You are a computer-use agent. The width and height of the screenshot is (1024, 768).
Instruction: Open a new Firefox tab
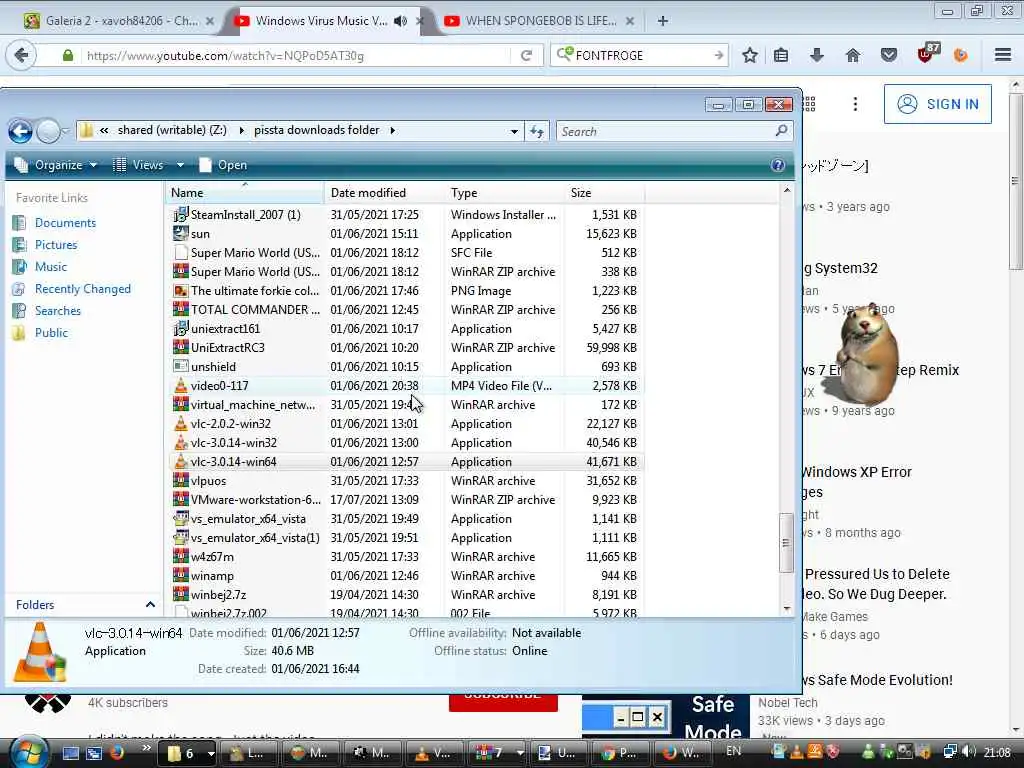pyautogui.click(x=663, y=21)
